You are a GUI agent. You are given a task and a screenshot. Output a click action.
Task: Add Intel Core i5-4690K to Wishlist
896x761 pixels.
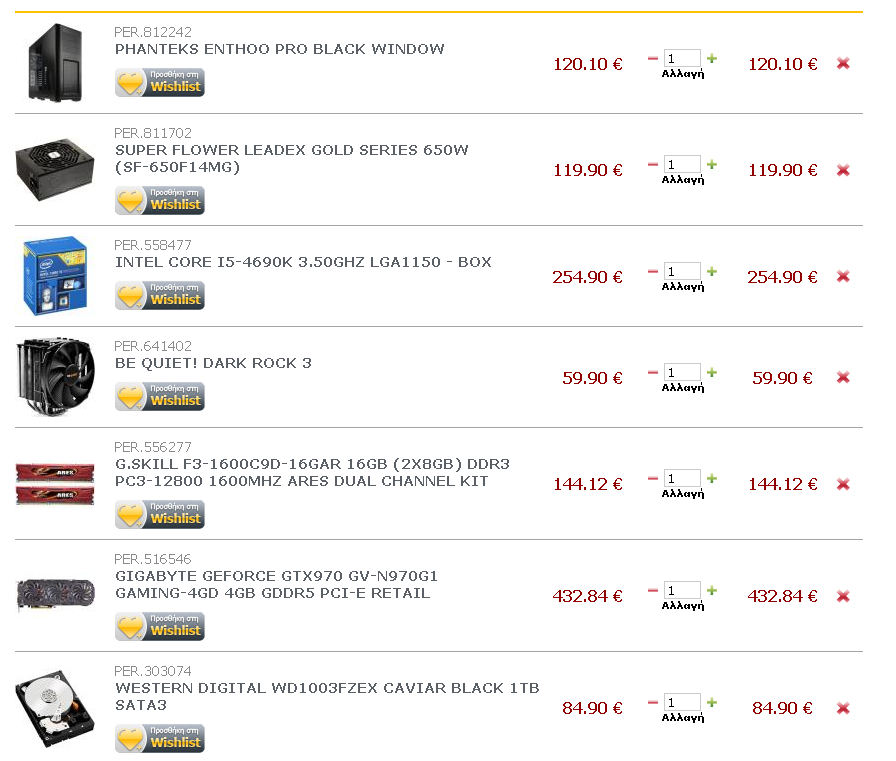[x=160, y=295]
